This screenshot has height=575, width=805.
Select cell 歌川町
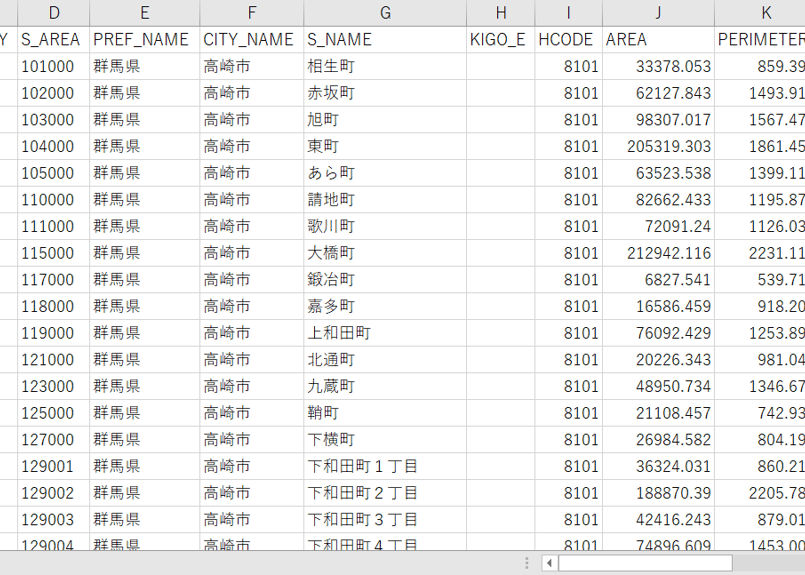point(385,226)
